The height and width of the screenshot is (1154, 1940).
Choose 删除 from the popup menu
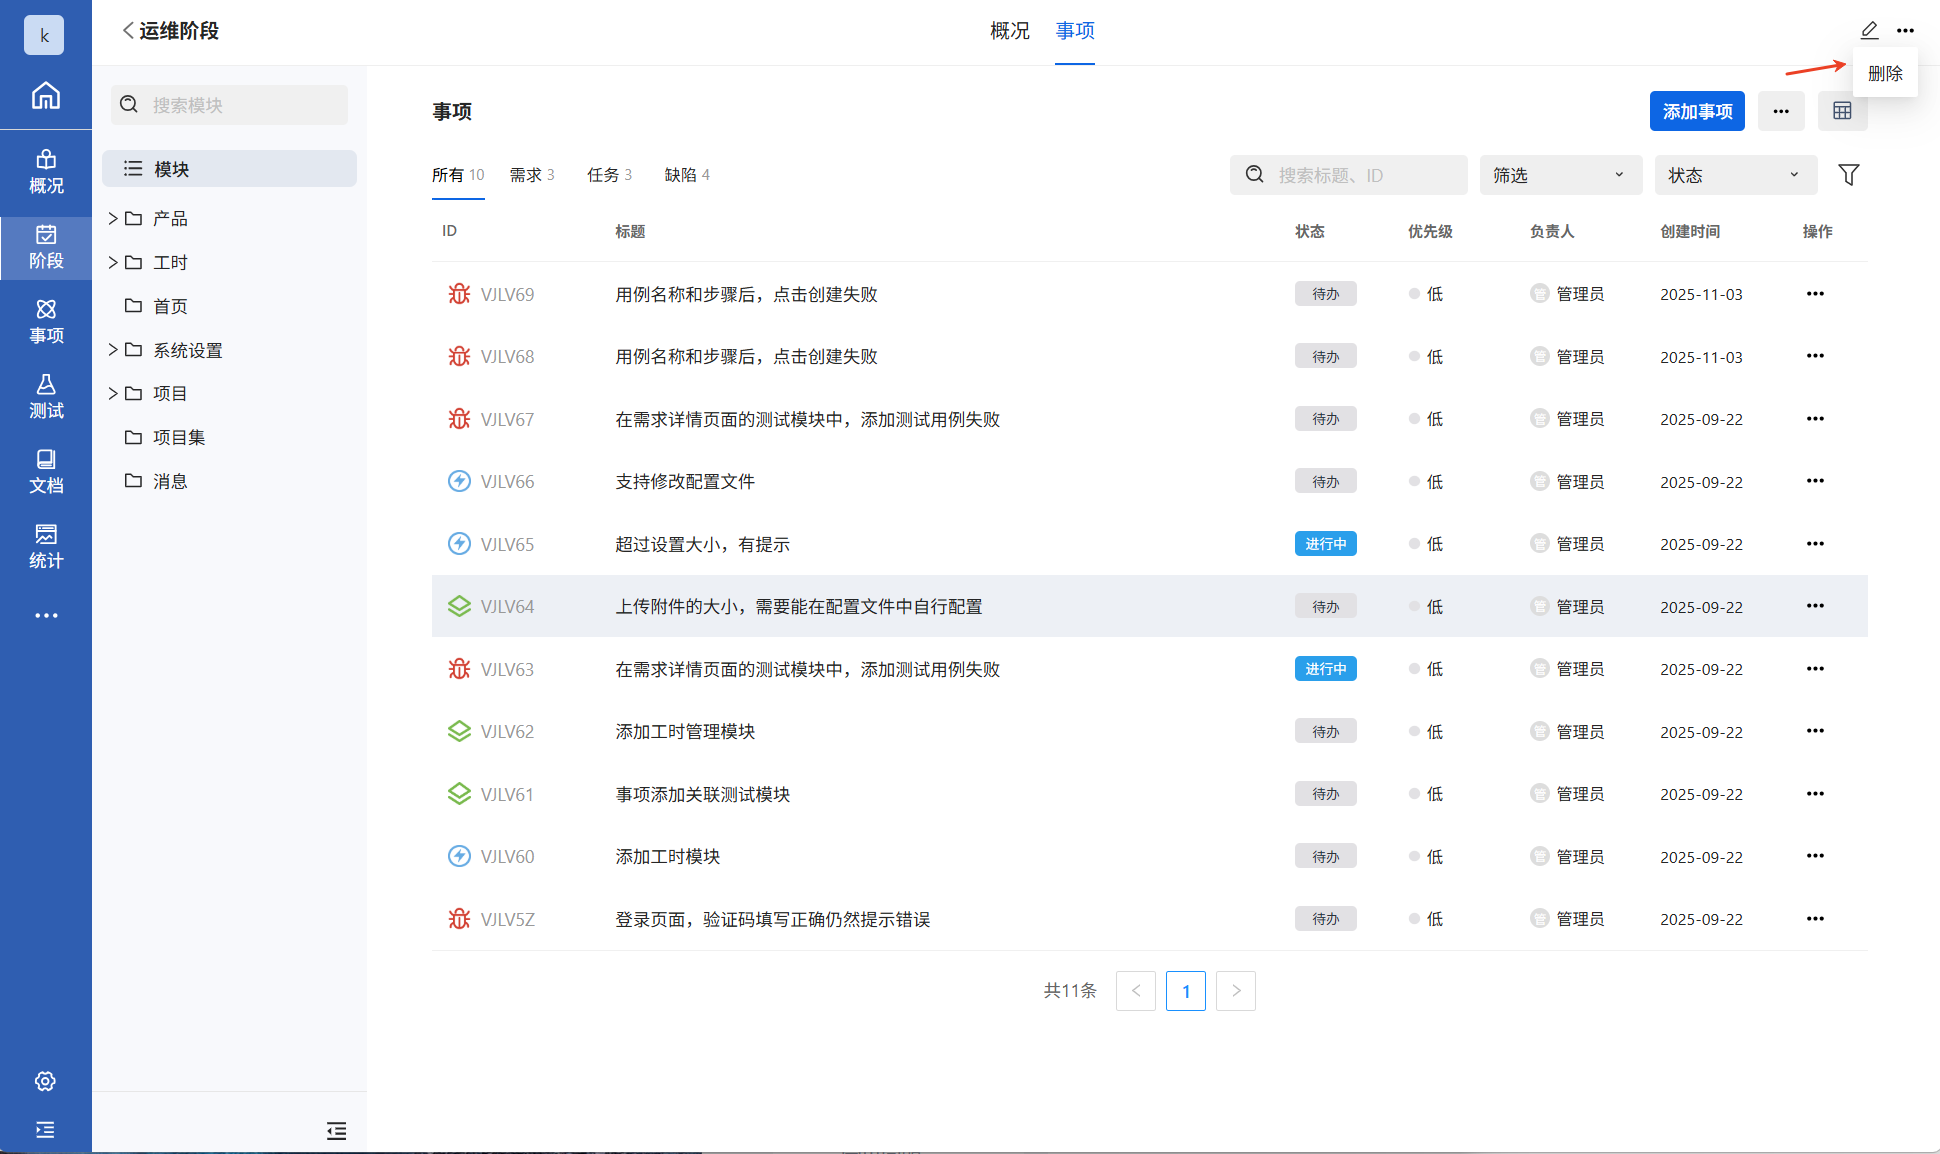coord(1885,73)
